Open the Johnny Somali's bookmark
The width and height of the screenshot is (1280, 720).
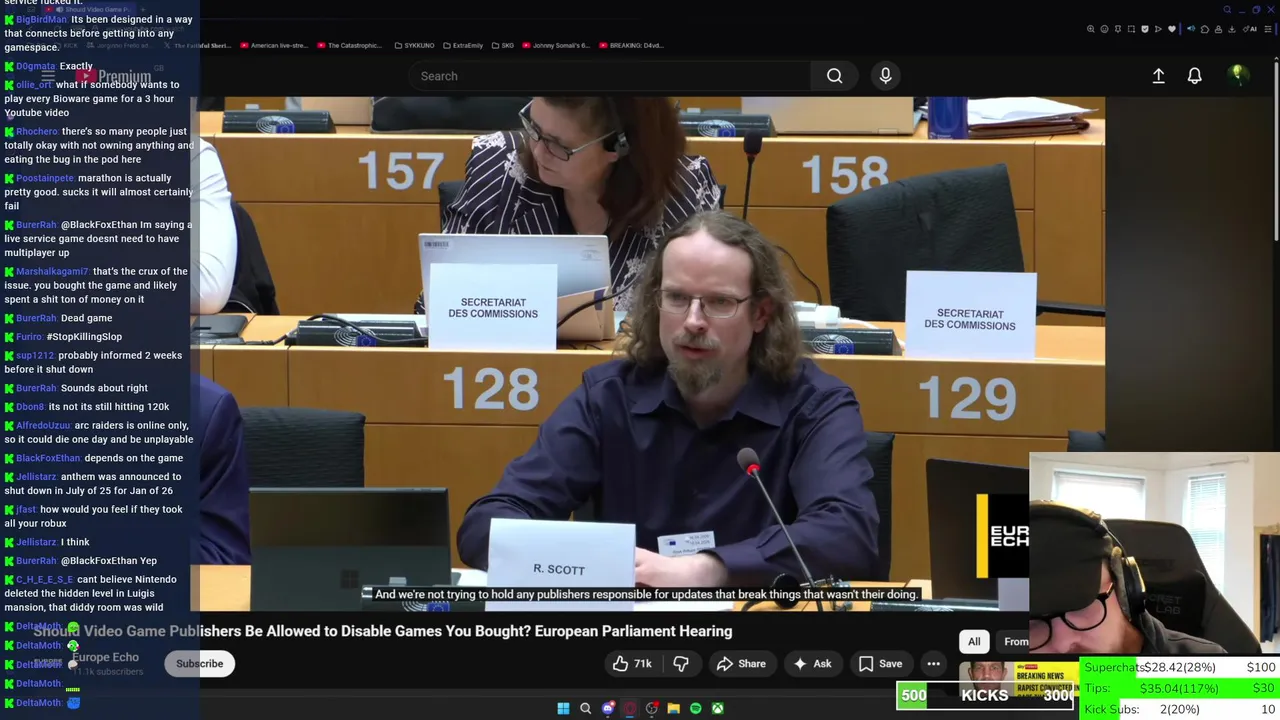[x=556, y=45]
